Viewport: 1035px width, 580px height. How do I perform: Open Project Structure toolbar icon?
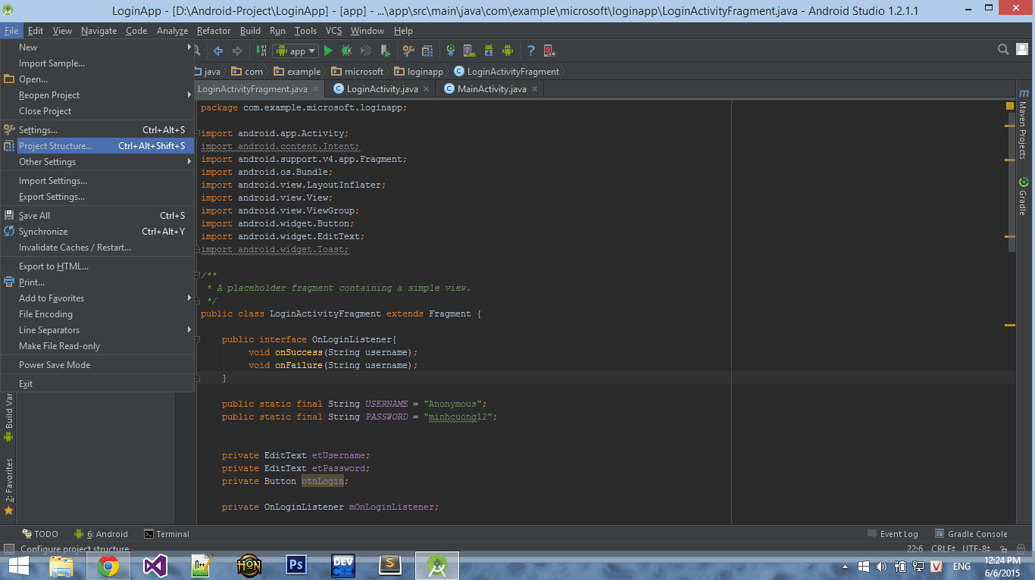click(x=428, y=51)
